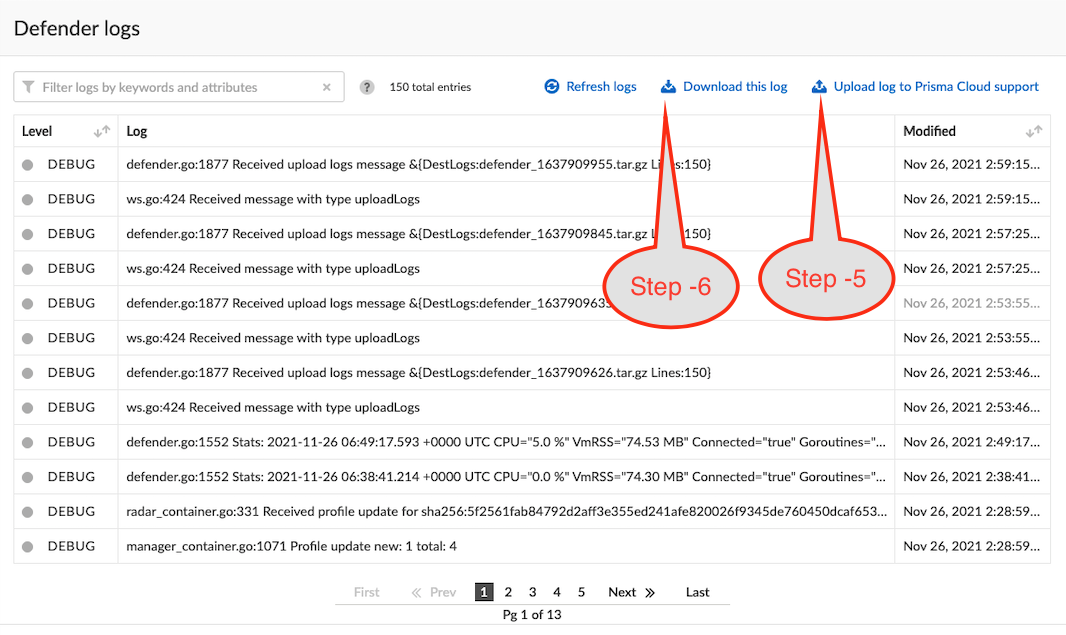Click the upload to Prisma Cloud icon
Viewport: 1066px width, 635px height.
819,86
